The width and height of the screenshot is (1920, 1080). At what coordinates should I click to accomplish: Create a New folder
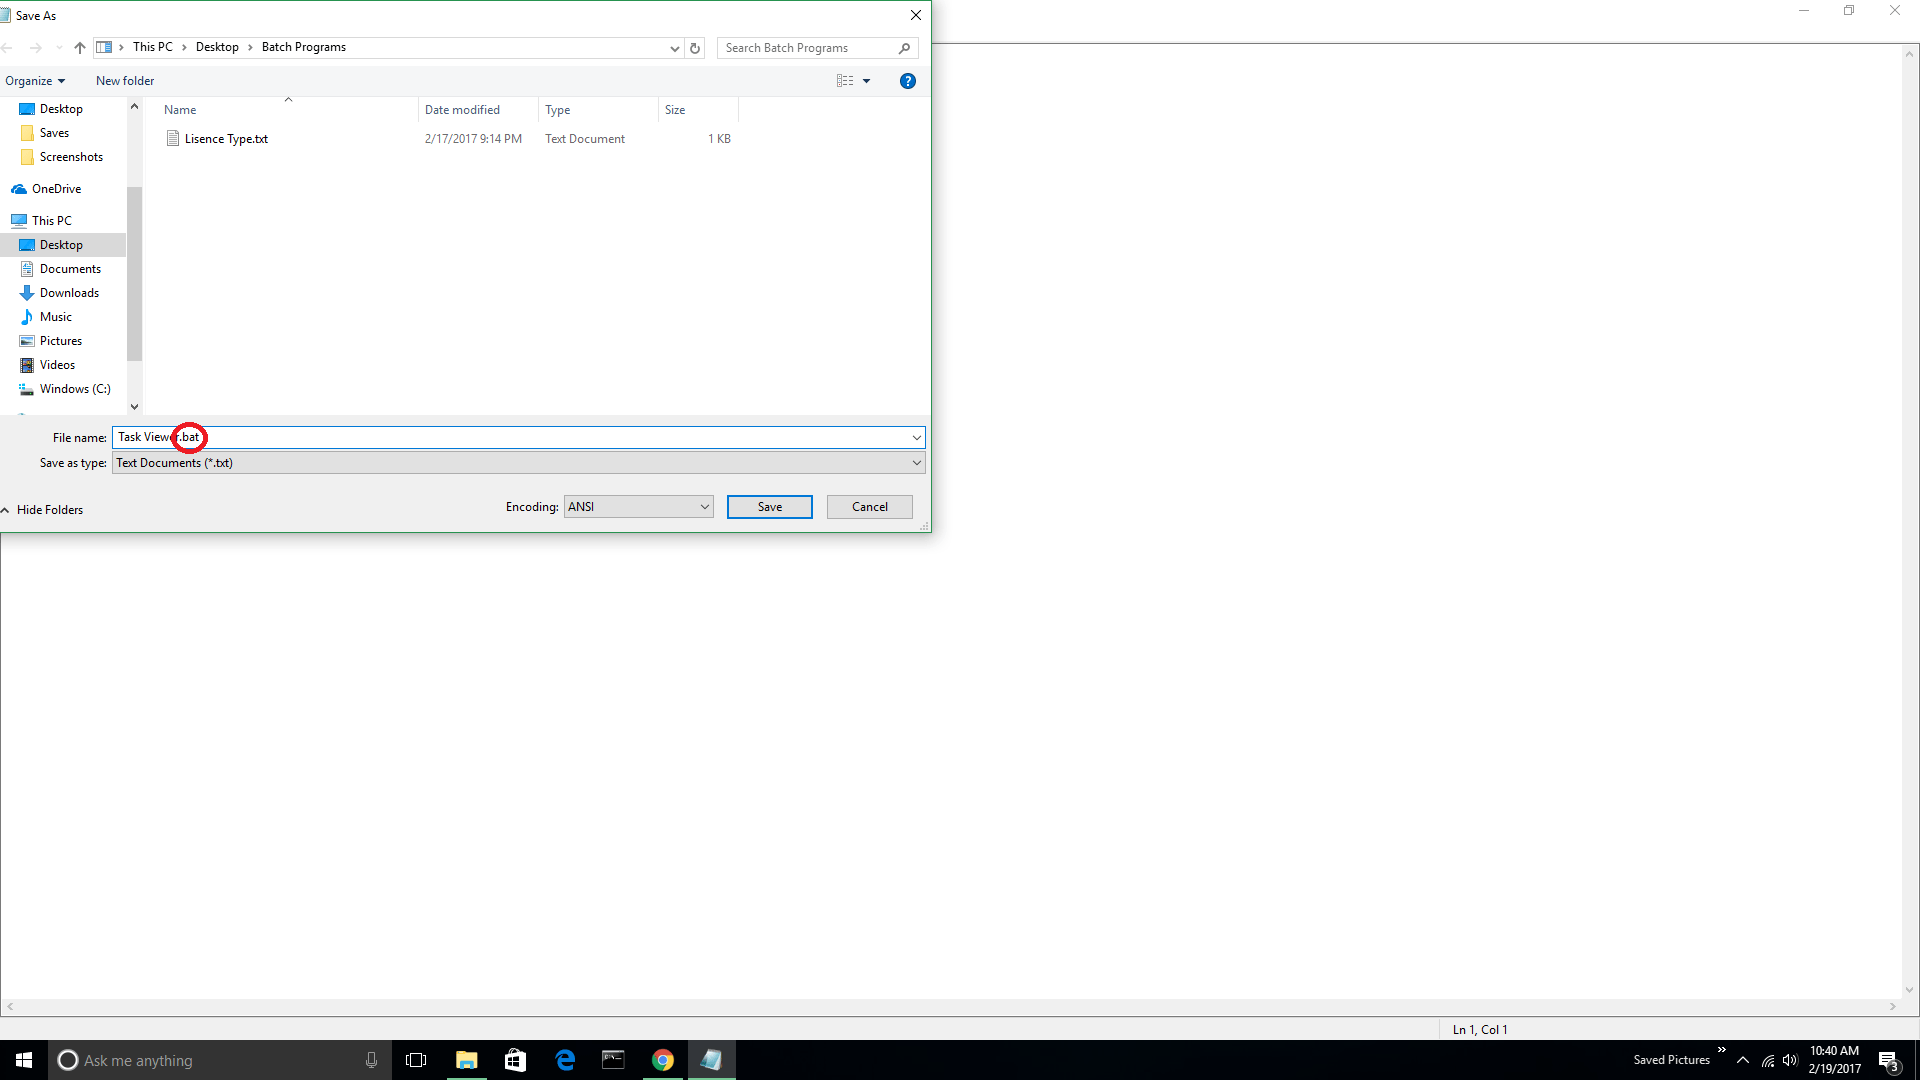click(x=125, y=80)
